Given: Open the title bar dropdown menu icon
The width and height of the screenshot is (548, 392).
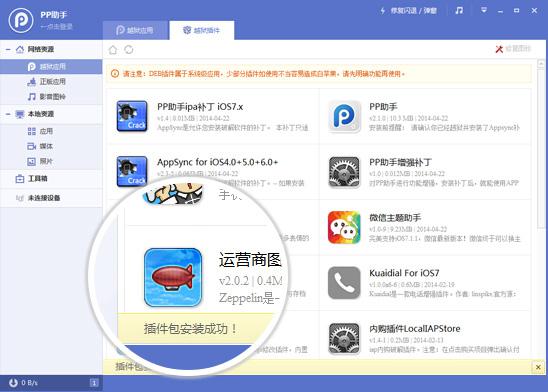Looking at the screenshot, I should [x=484, y=10].
